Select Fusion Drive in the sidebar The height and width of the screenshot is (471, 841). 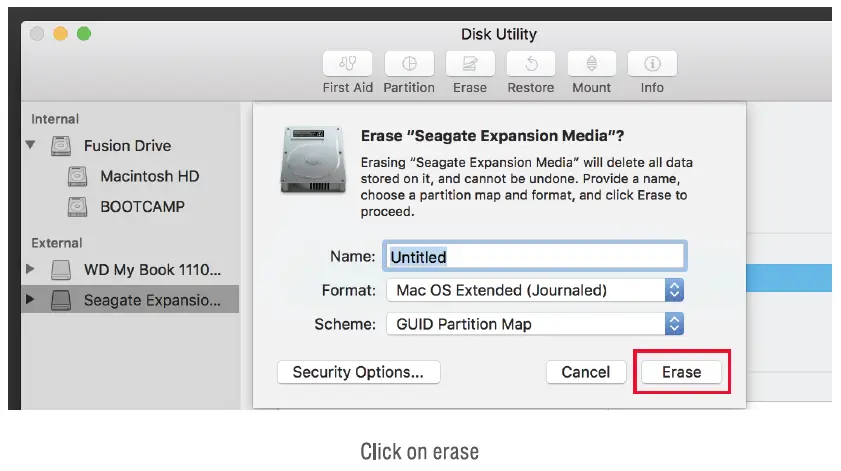[x=127, y=146]
